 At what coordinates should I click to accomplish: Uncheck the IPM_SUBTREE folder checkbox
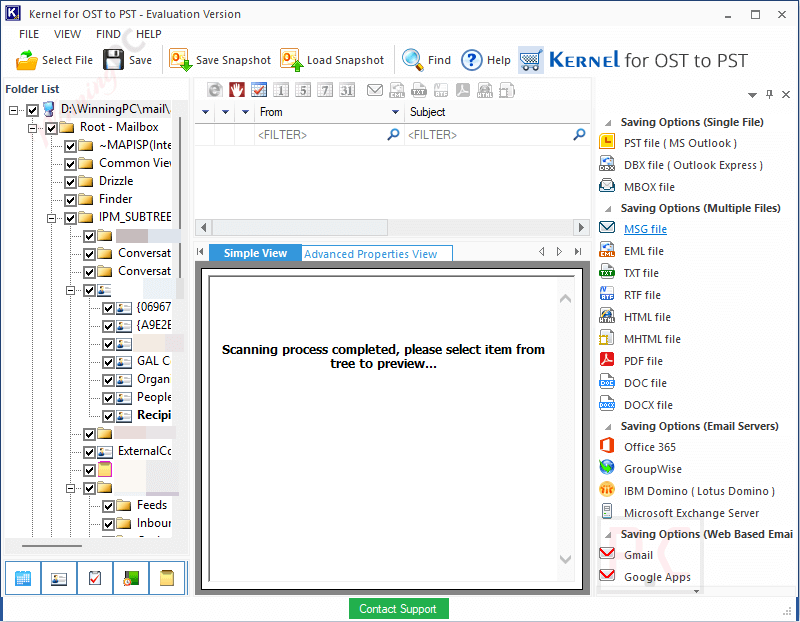pos(70,218)
